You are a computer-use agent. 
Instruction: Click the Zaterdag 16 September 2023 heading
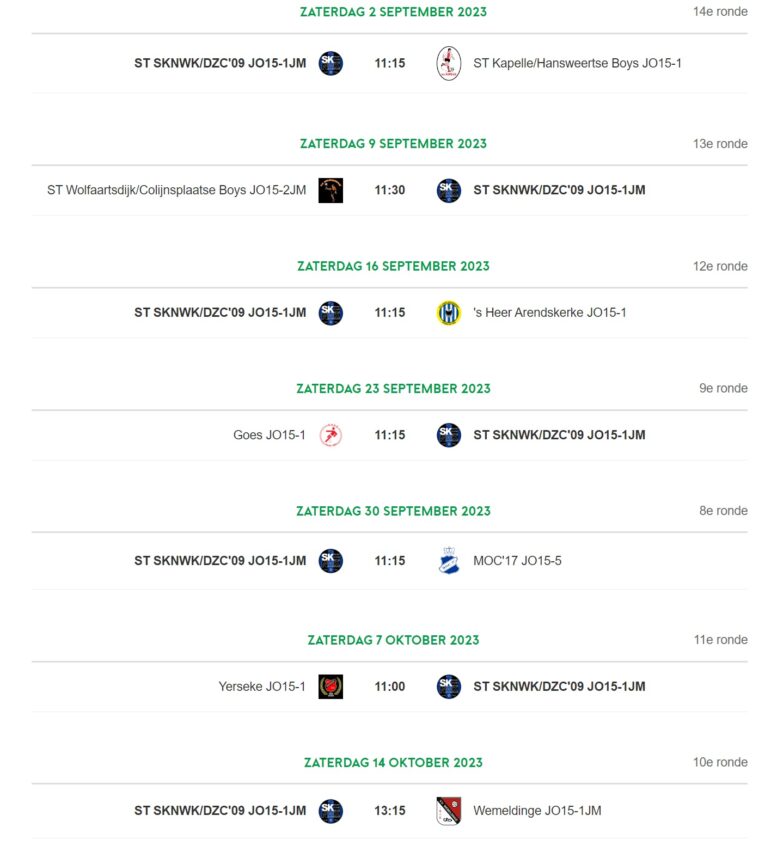(393, 266)
